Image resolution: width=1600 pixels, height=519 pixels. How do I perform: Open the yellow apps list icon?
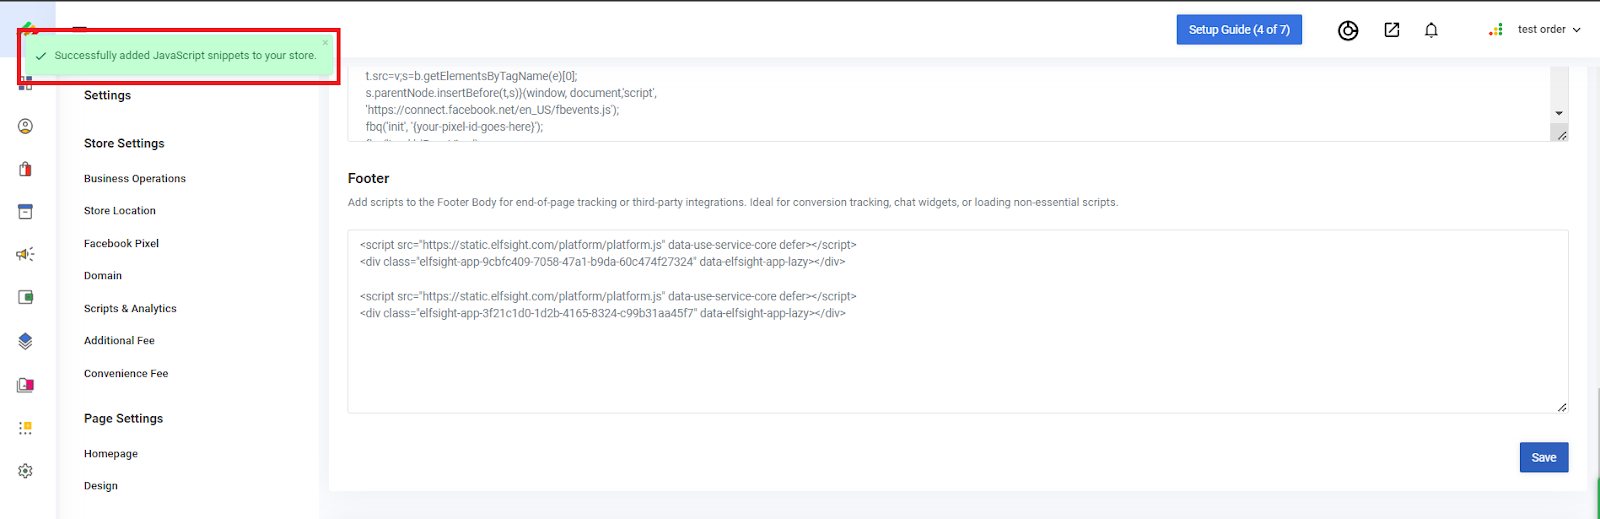[x=25, y=428]
